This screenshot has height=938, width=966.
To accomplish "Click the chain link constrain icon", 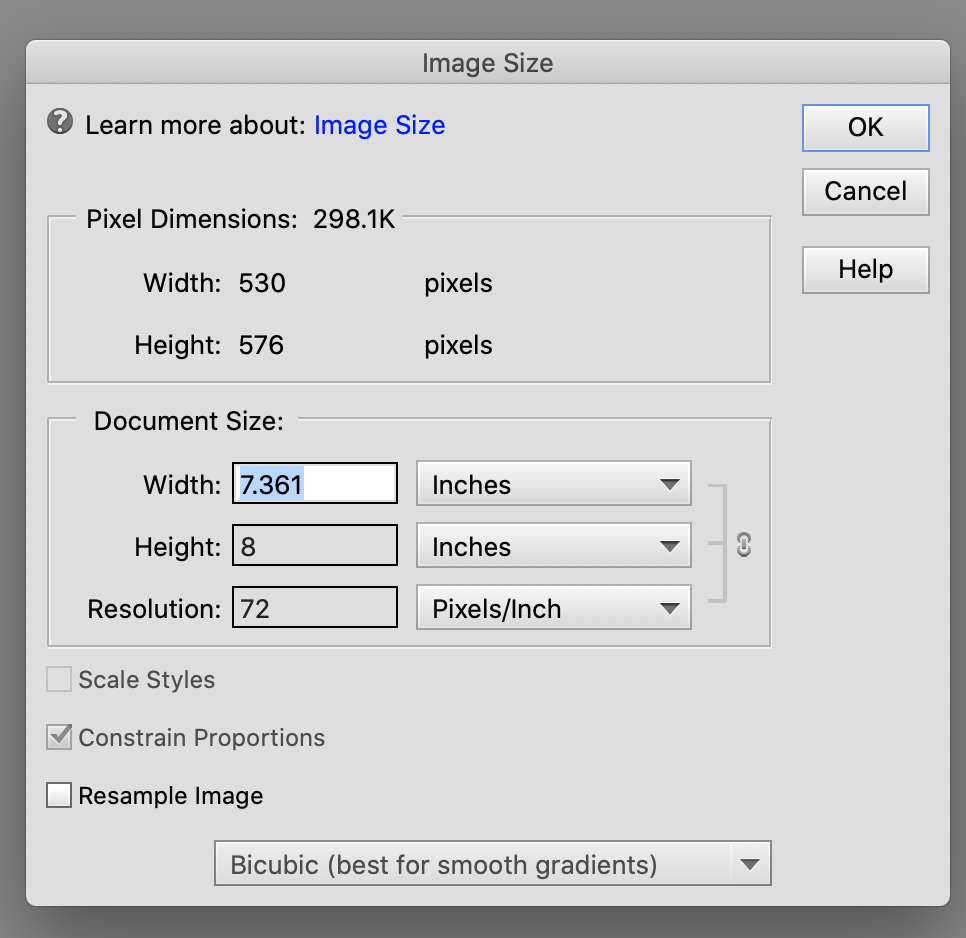I will (743, 545).
